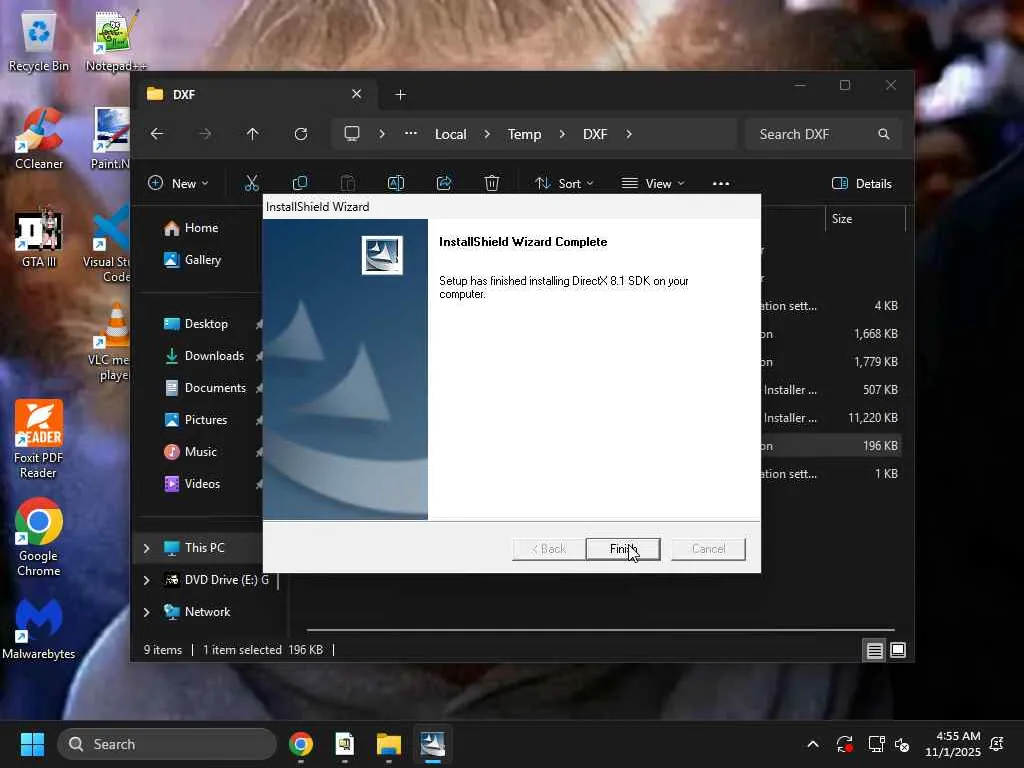The image size is (1024, 768).
Task: Expand the Network tree node
Action: (x=146, y=612)
